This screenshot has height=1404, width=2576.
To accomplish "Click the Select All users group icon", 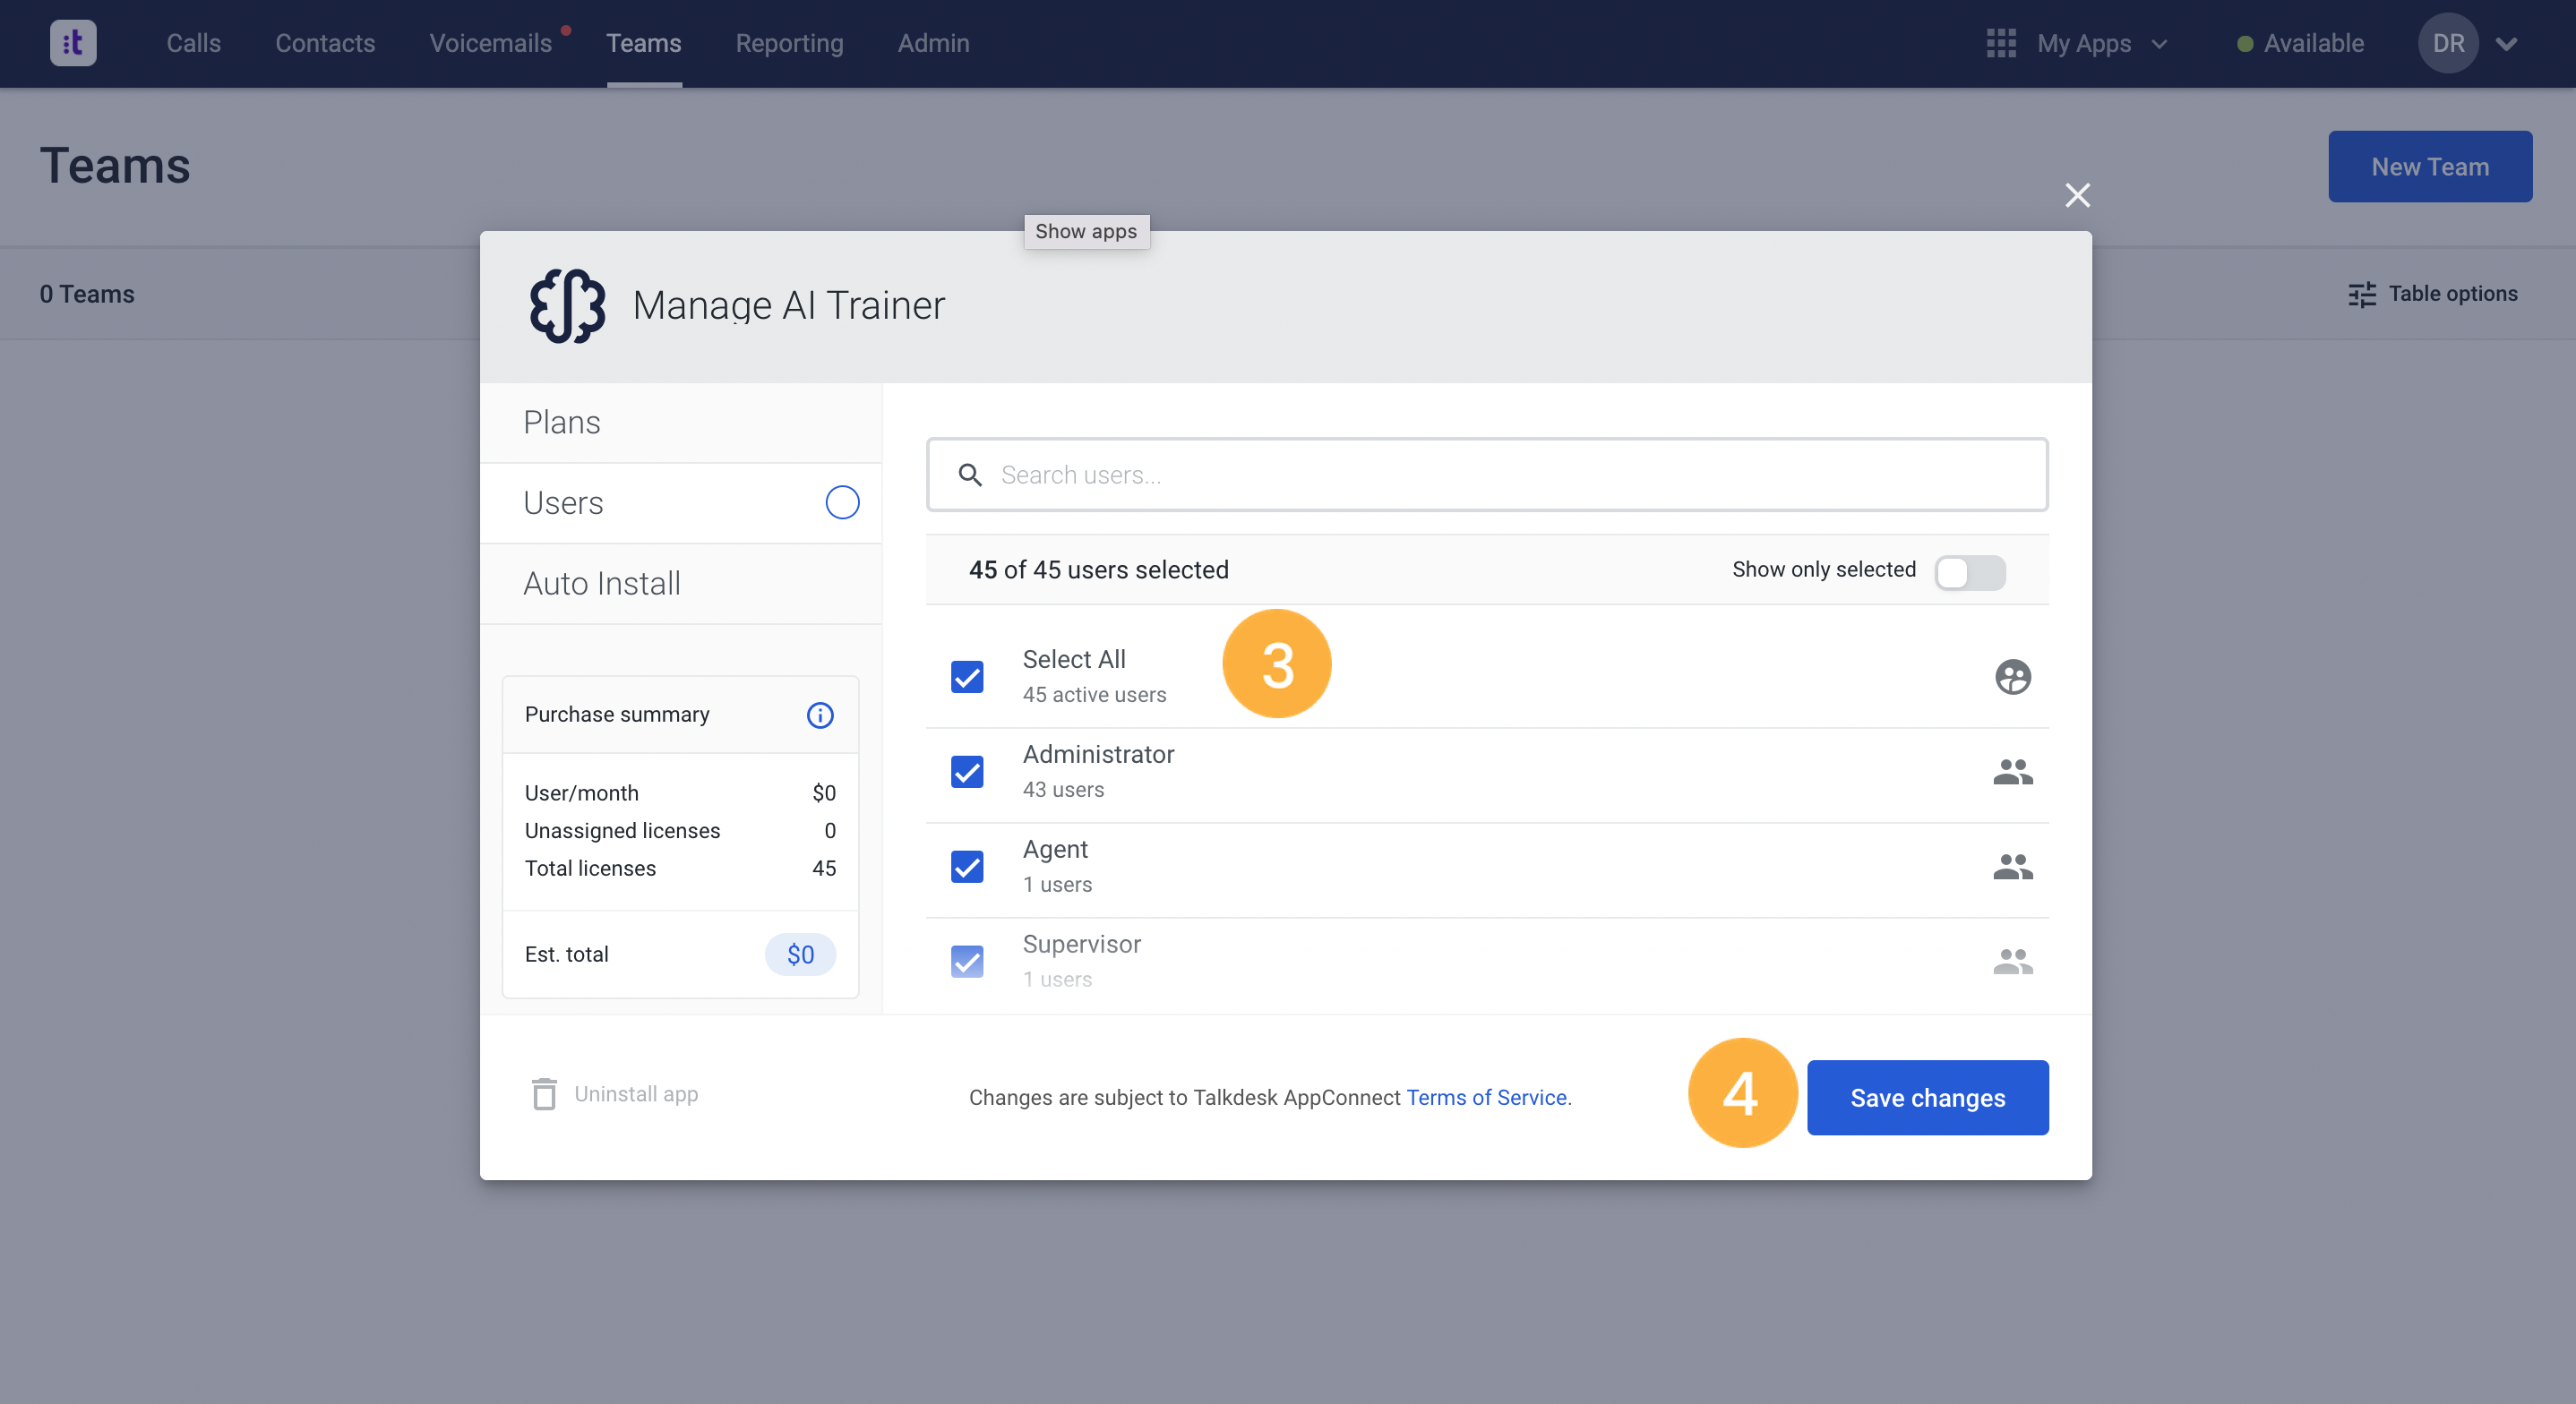I will pyautogui.click(x=2012, y=677).
